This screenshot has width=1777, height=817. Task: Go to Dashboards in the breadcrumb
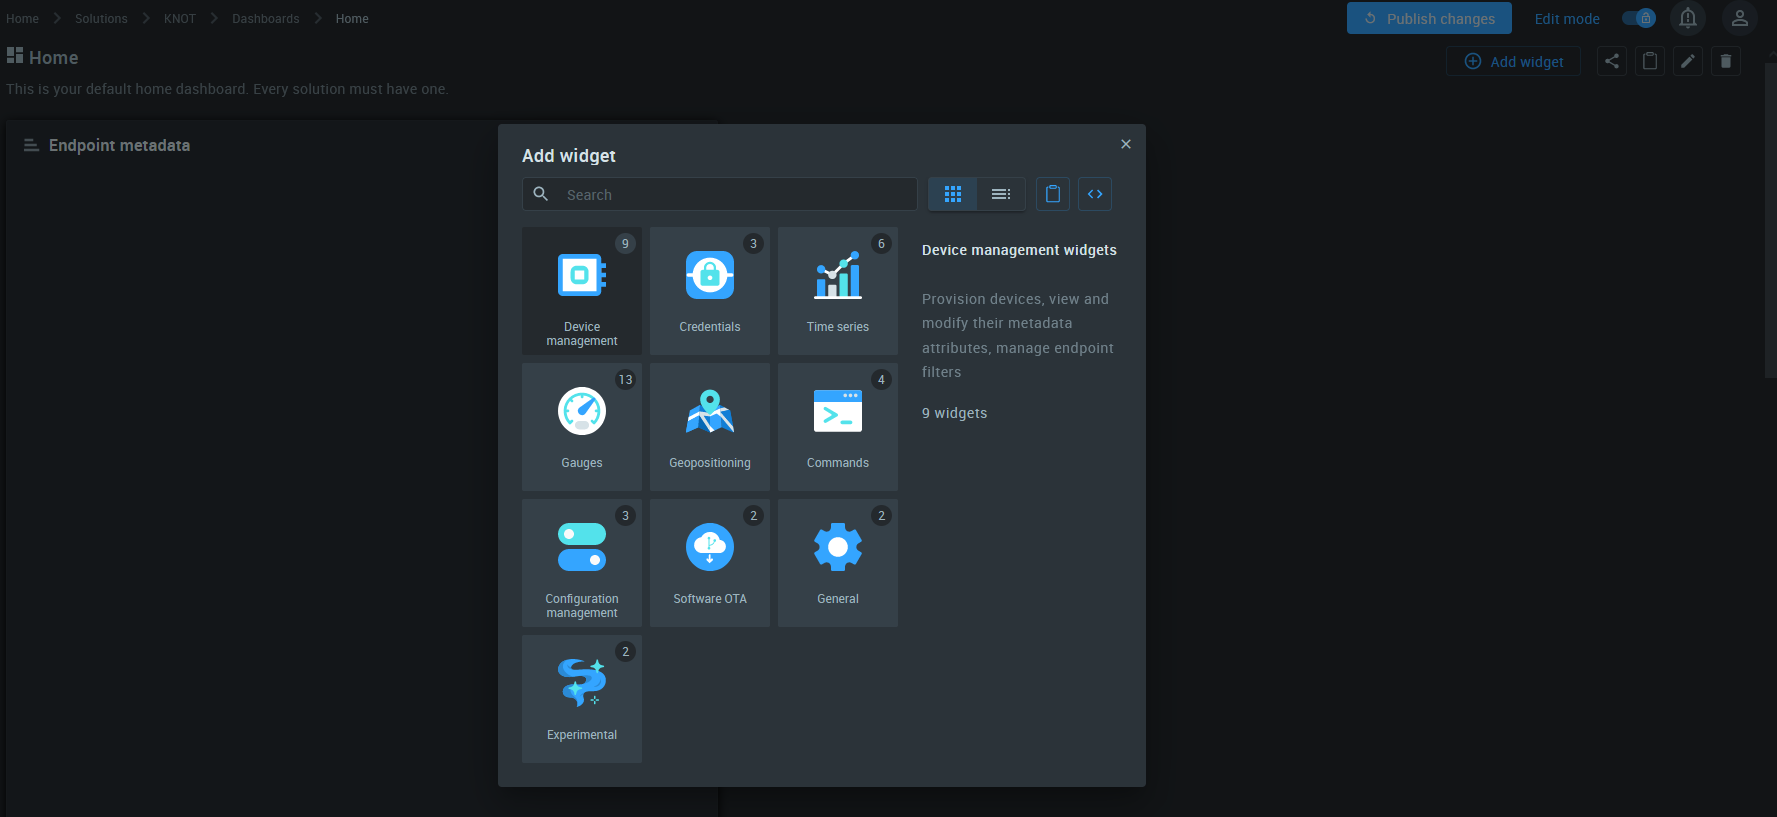click(x=266, y=19)
